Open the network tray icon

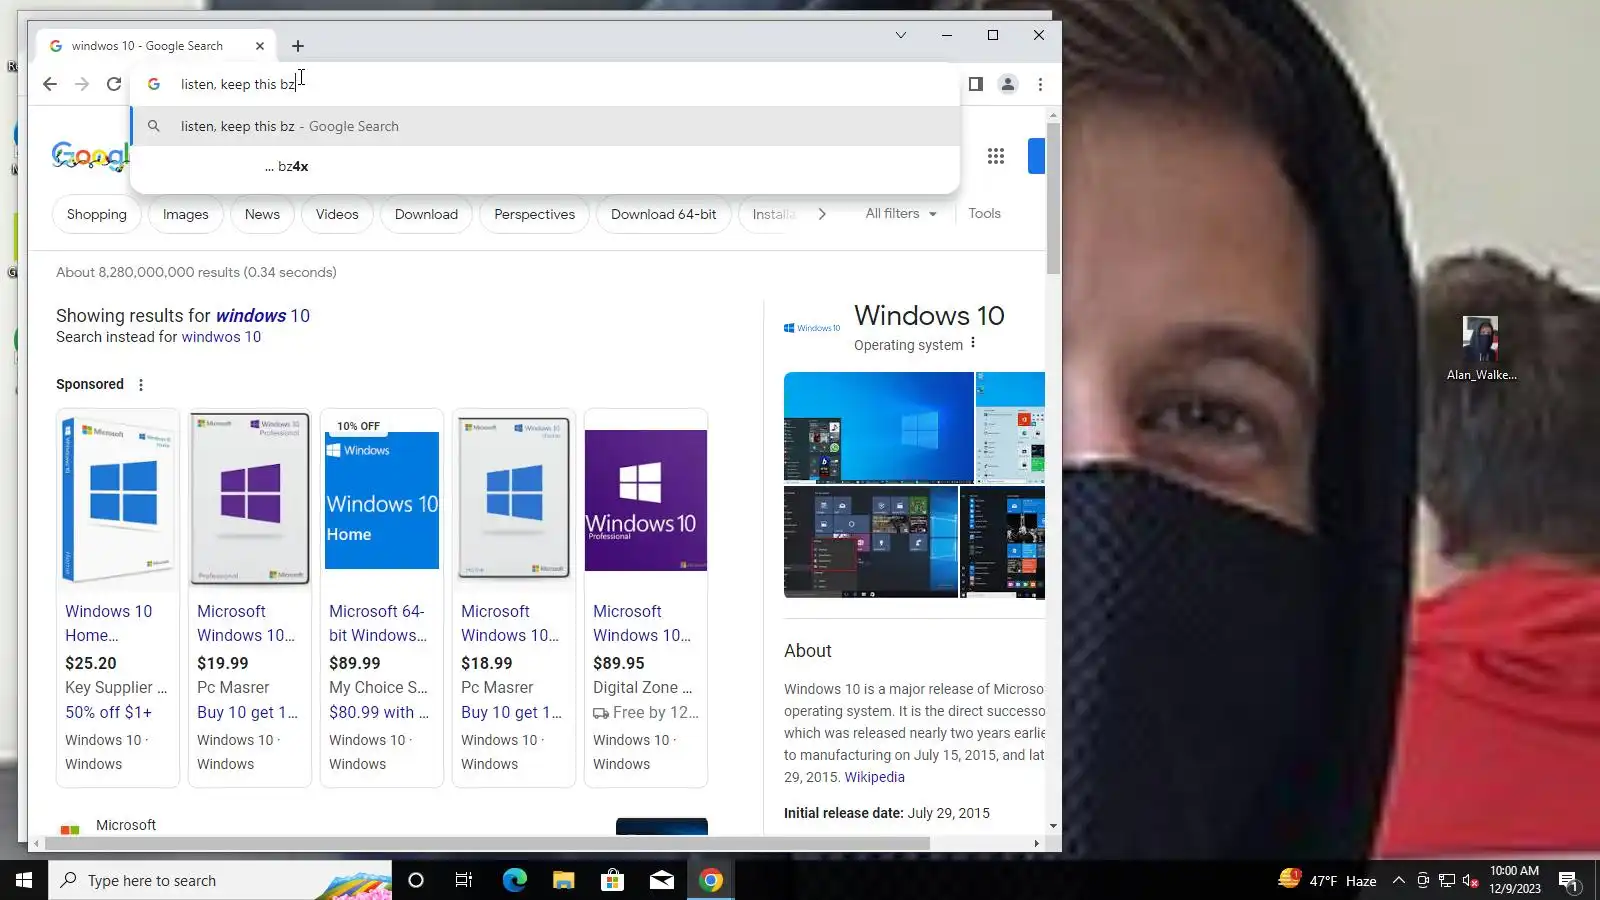(x=1446, y=881)
